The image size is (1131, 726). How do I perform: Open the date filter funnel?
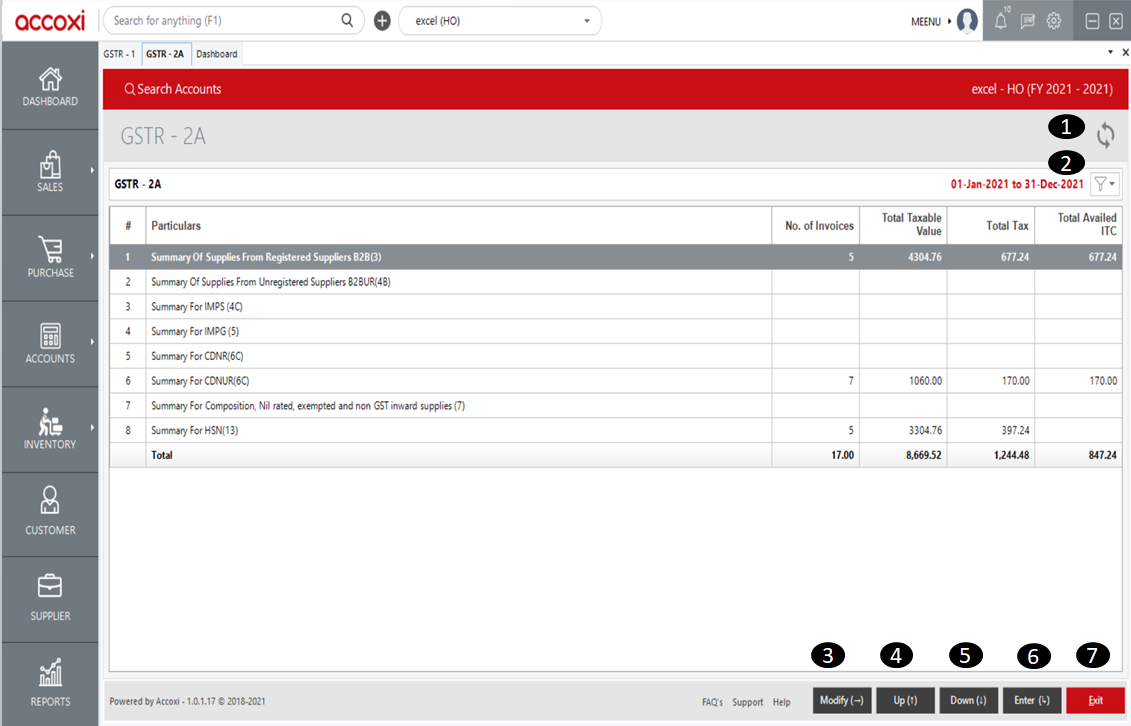(1104, 184)
